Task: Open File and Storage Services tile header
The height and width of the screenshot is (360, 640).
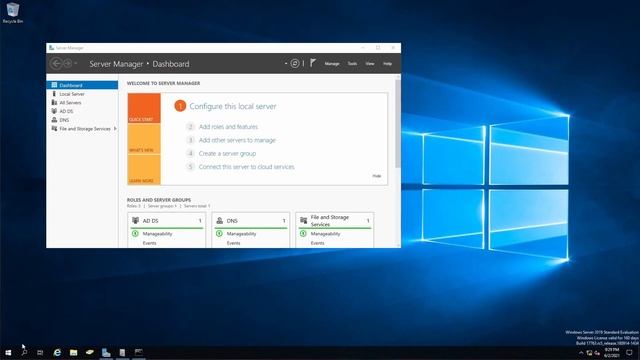Action: [x=336, y=220]
